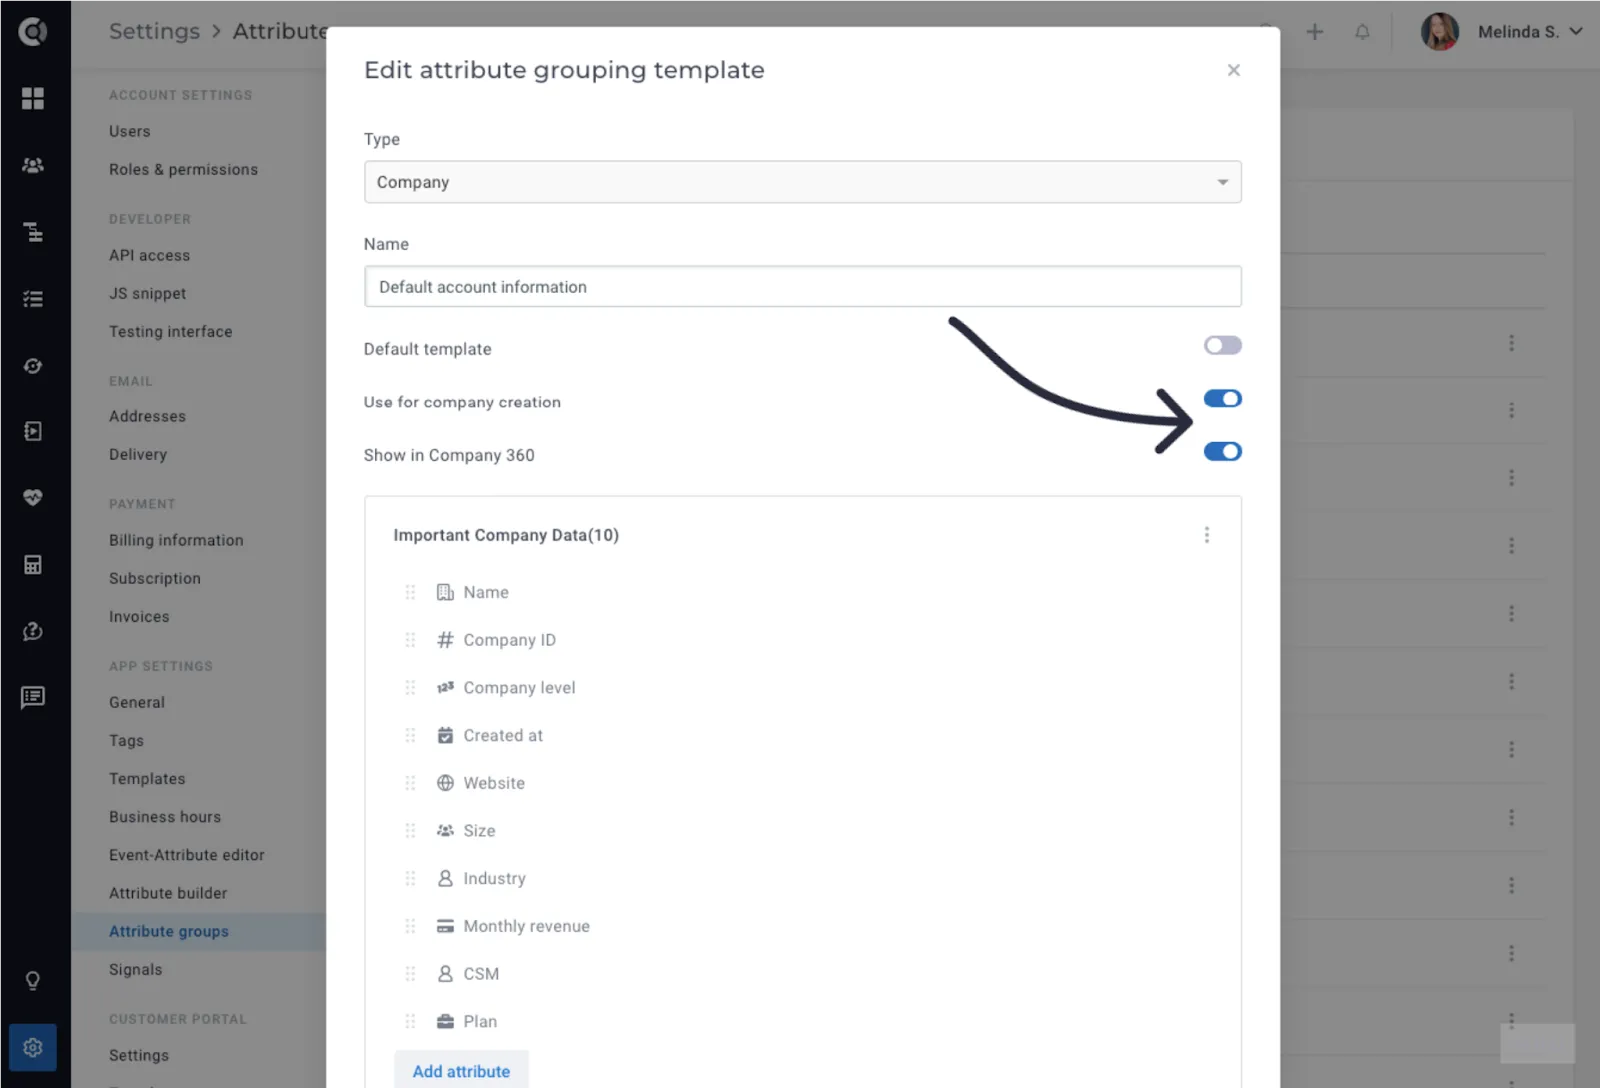Click the Add attribute button
Image resolution: width=1600 pixels, height=1088 pixels.
pos(461,1071)
